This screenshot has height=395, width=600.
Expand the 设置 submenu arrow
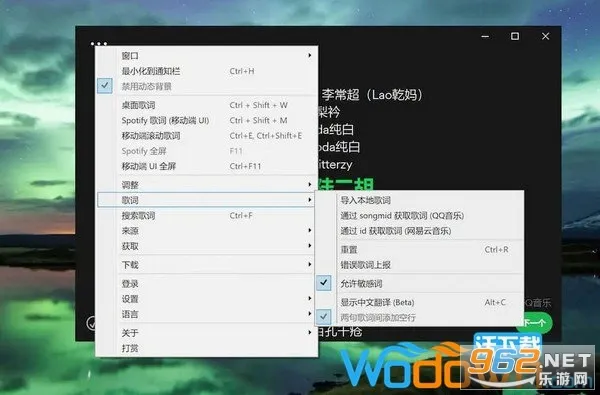[310, 299]
